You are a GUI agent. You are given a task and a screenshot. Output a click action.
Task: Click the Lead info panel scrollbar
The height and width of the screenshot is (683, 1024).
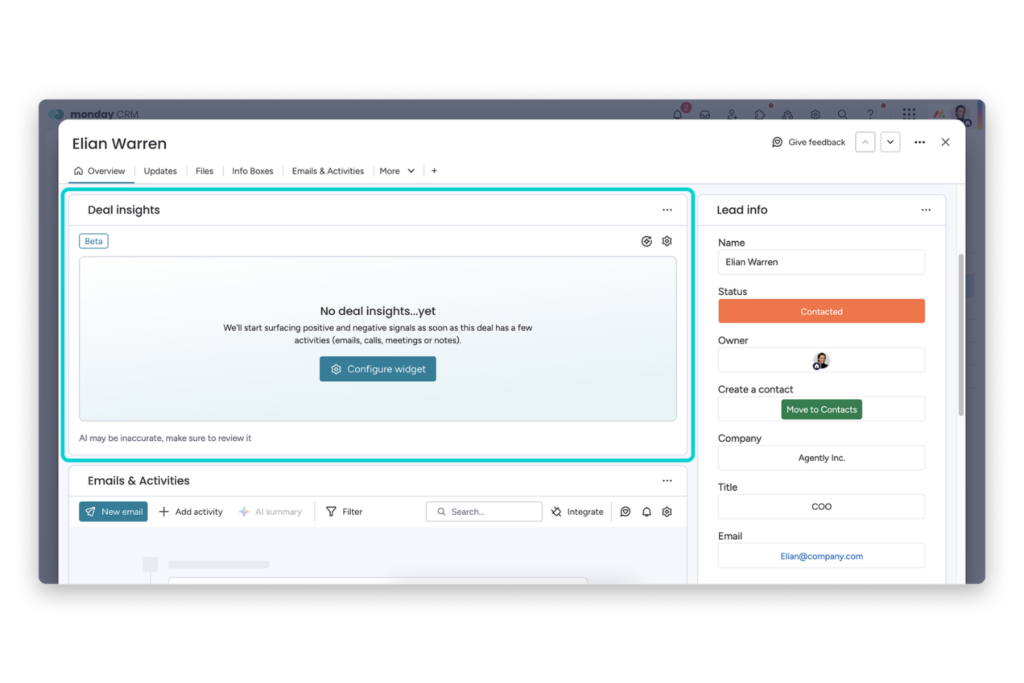[961, 335]
